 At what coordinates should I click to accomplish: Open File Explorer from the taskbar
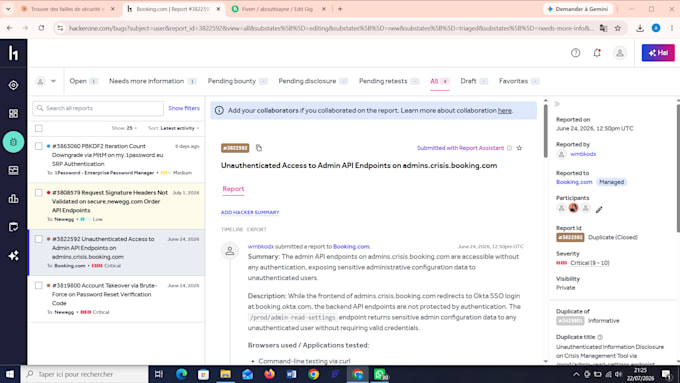click(226, 374)
